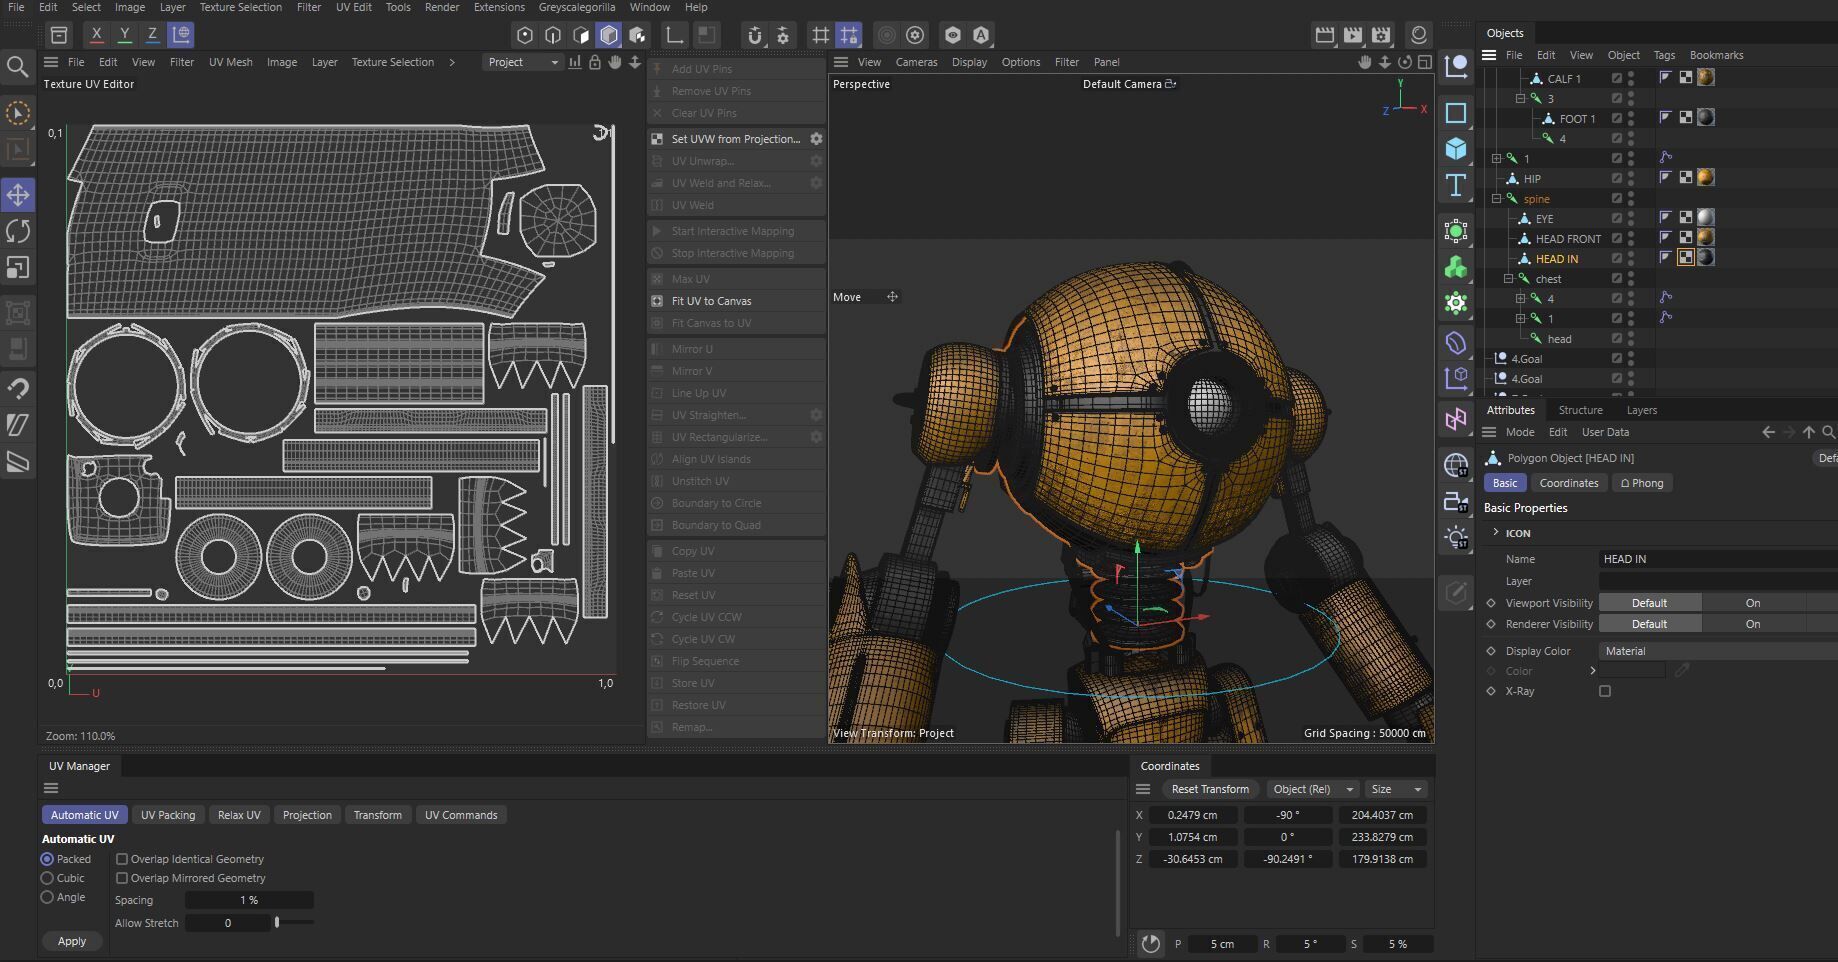Viewport: 1838px width, 962px height.
Task: Open the UV Edit menu
Action: [x=353, y=7]
